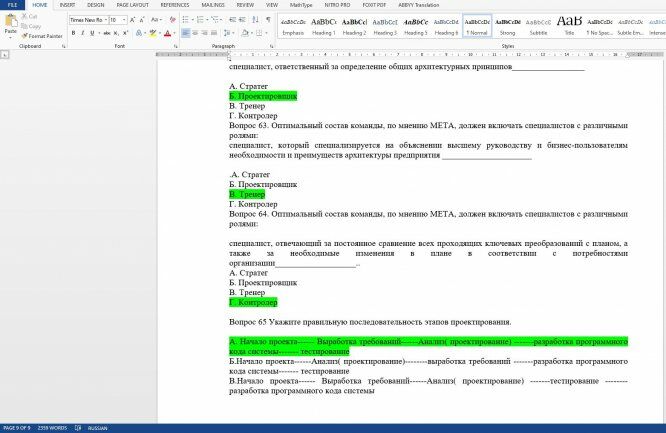666x433 pixels.
Task: Open Text Effects and Typography
Action: tap(139, 33)
